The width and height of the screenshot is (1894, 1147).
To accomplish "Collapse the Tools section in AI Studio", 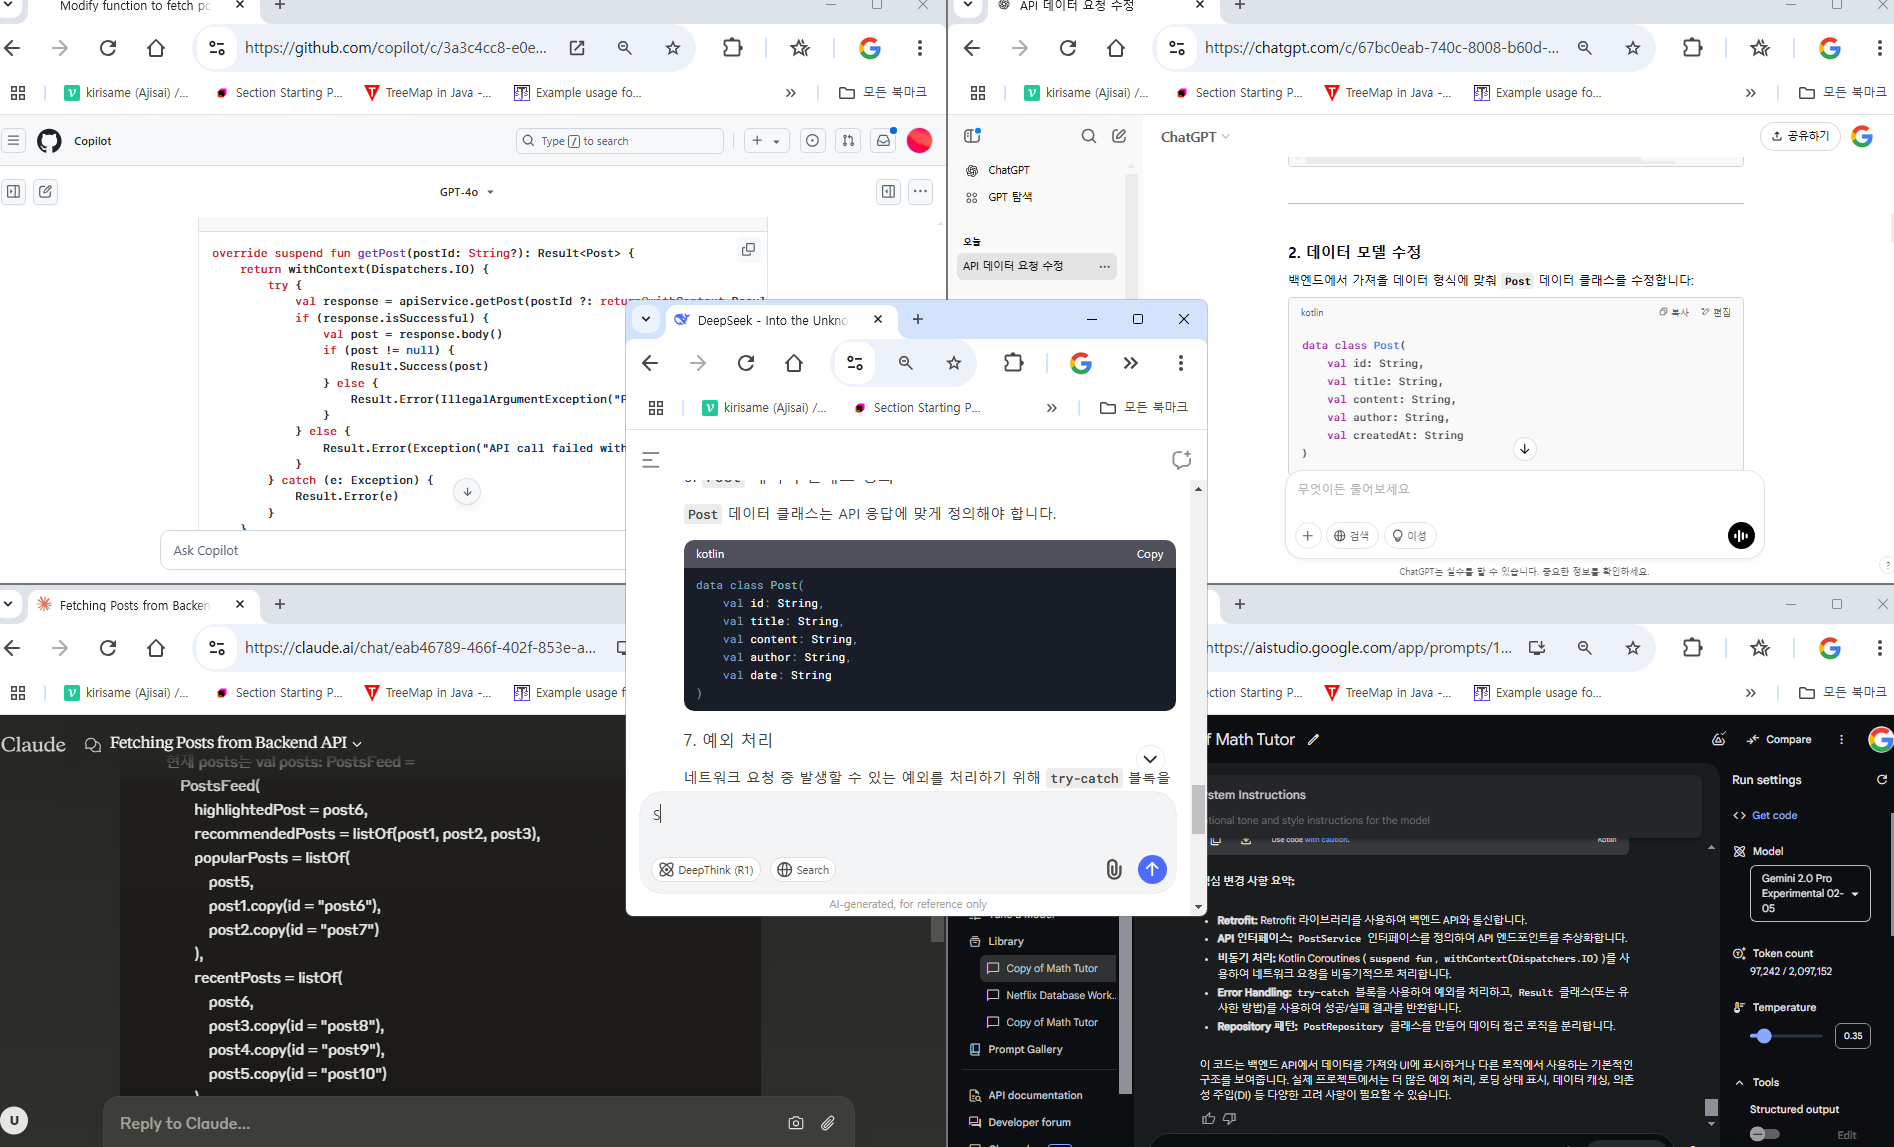I will 1740,1082.
